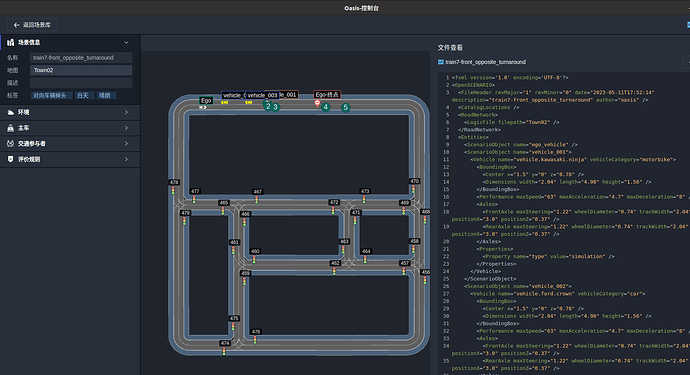Expand the 环境 panel

[70, 112]
